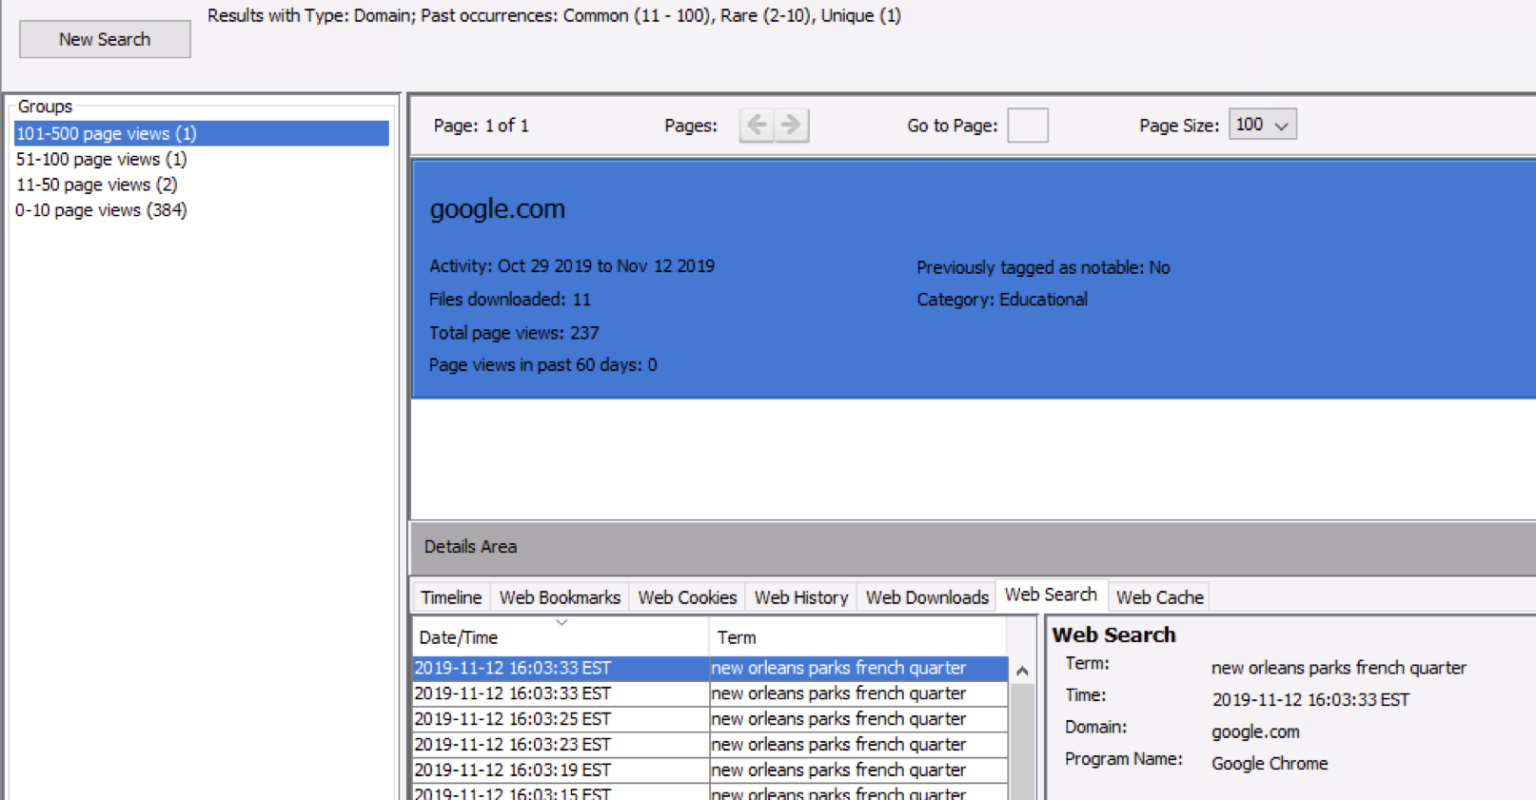Click inside the Go to Page field
1536x800 pixels.
[x=1027, y=125]
